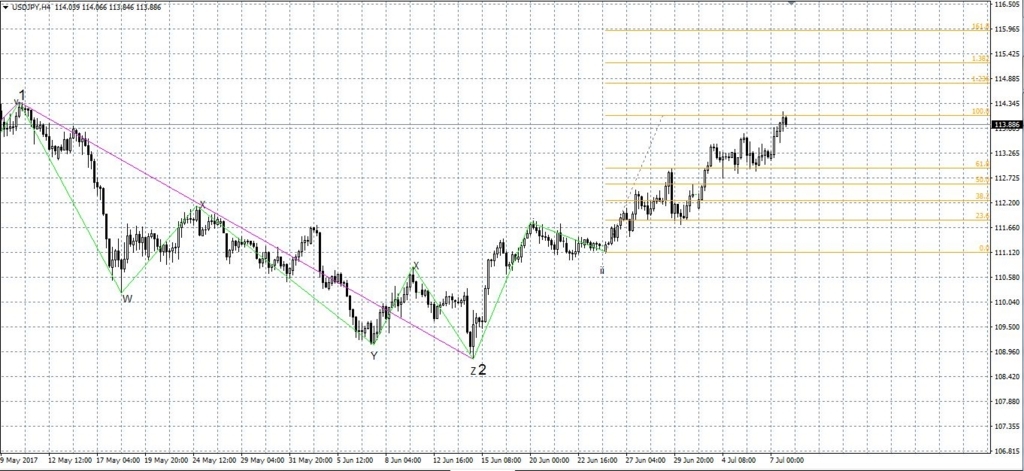Click the 108.420 price scale label
This screenshot has width=1024, height=471.
click(1008, 377)
